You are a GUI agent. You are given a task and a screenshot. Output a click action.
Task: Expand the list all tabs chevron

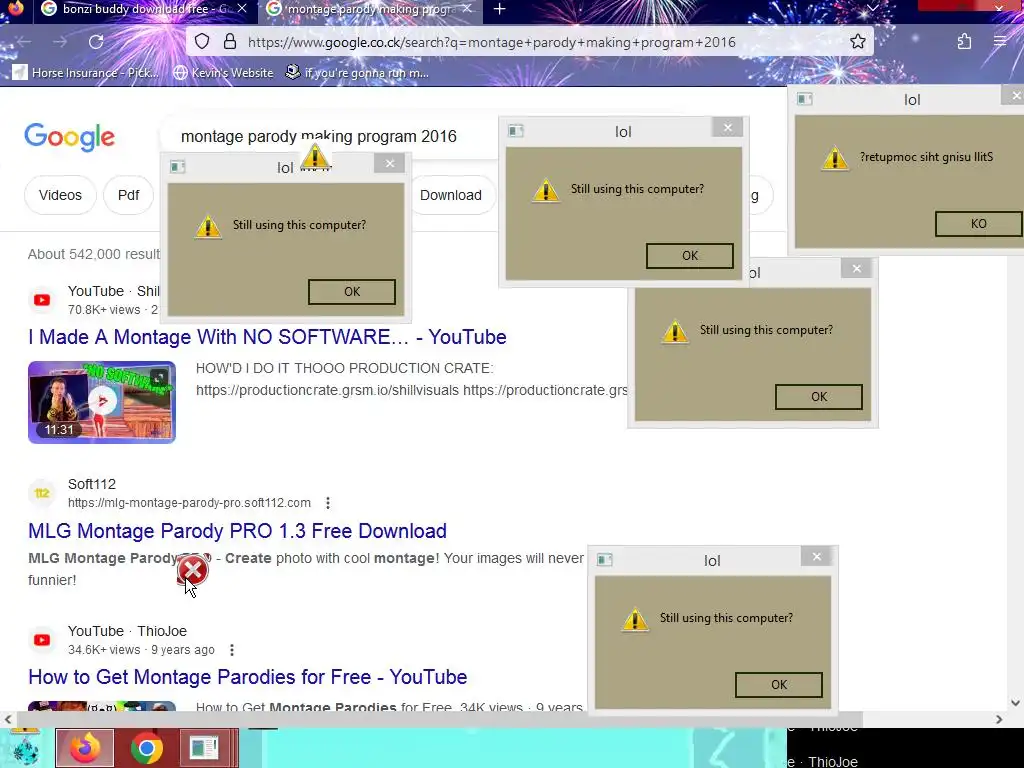pyautogui.click(x=872, y=8)
